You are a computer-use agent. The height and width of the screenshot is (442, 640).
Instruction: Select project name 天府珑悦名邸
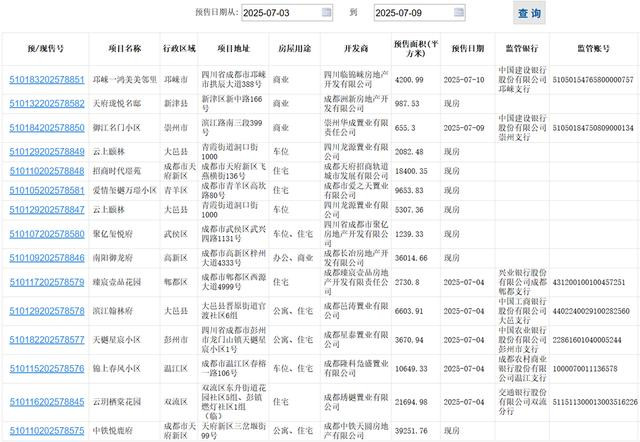(x=117, y=104)
